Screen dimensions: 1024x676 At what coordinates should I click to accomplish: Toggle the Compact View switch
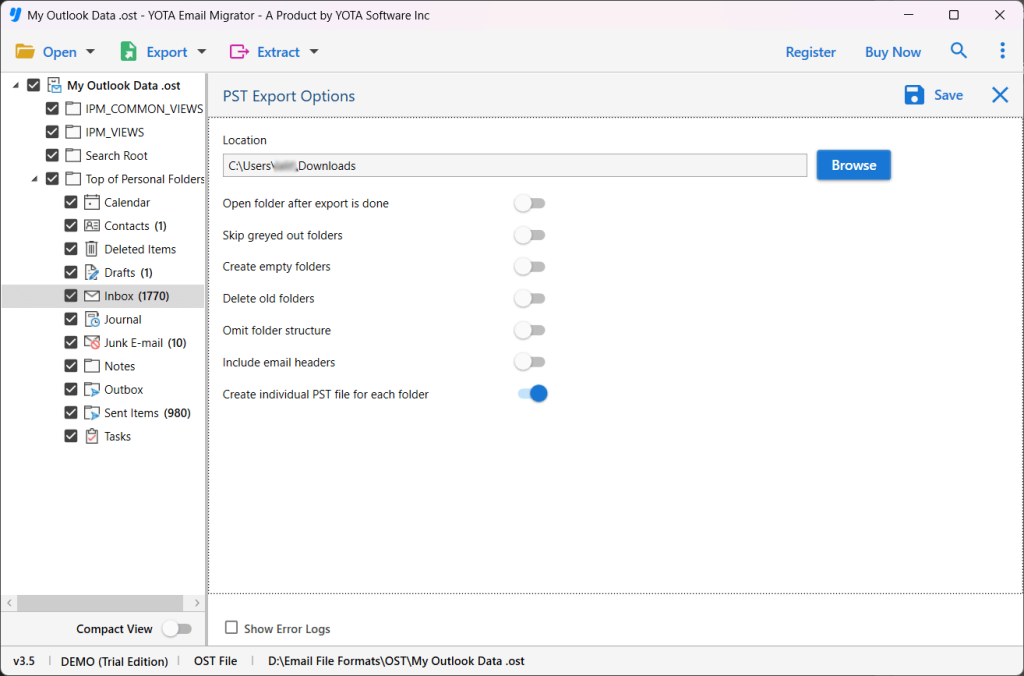[177, 629]
